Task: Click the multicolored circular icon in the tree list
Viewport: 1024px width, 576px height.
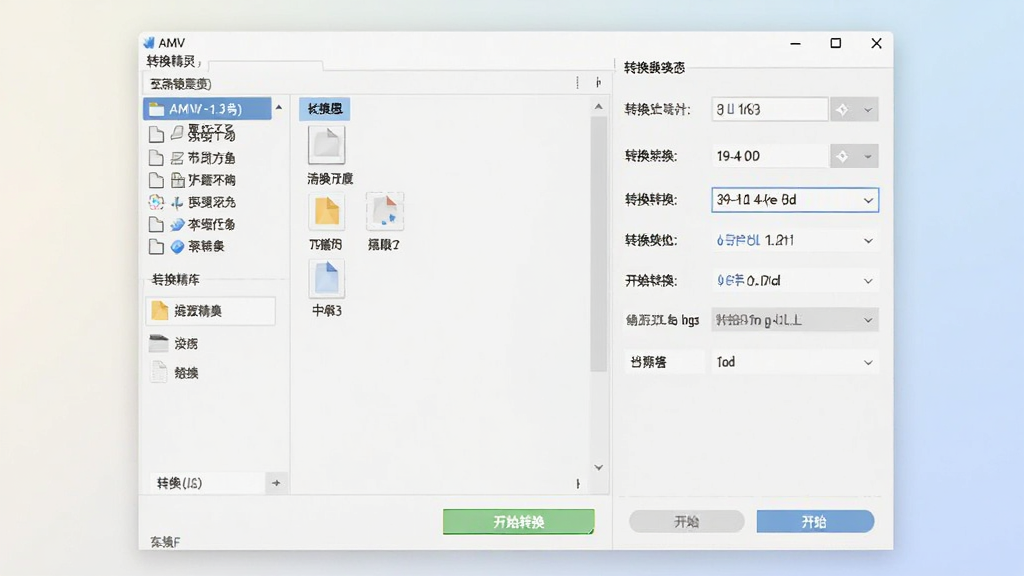Action: coord(156,202)
